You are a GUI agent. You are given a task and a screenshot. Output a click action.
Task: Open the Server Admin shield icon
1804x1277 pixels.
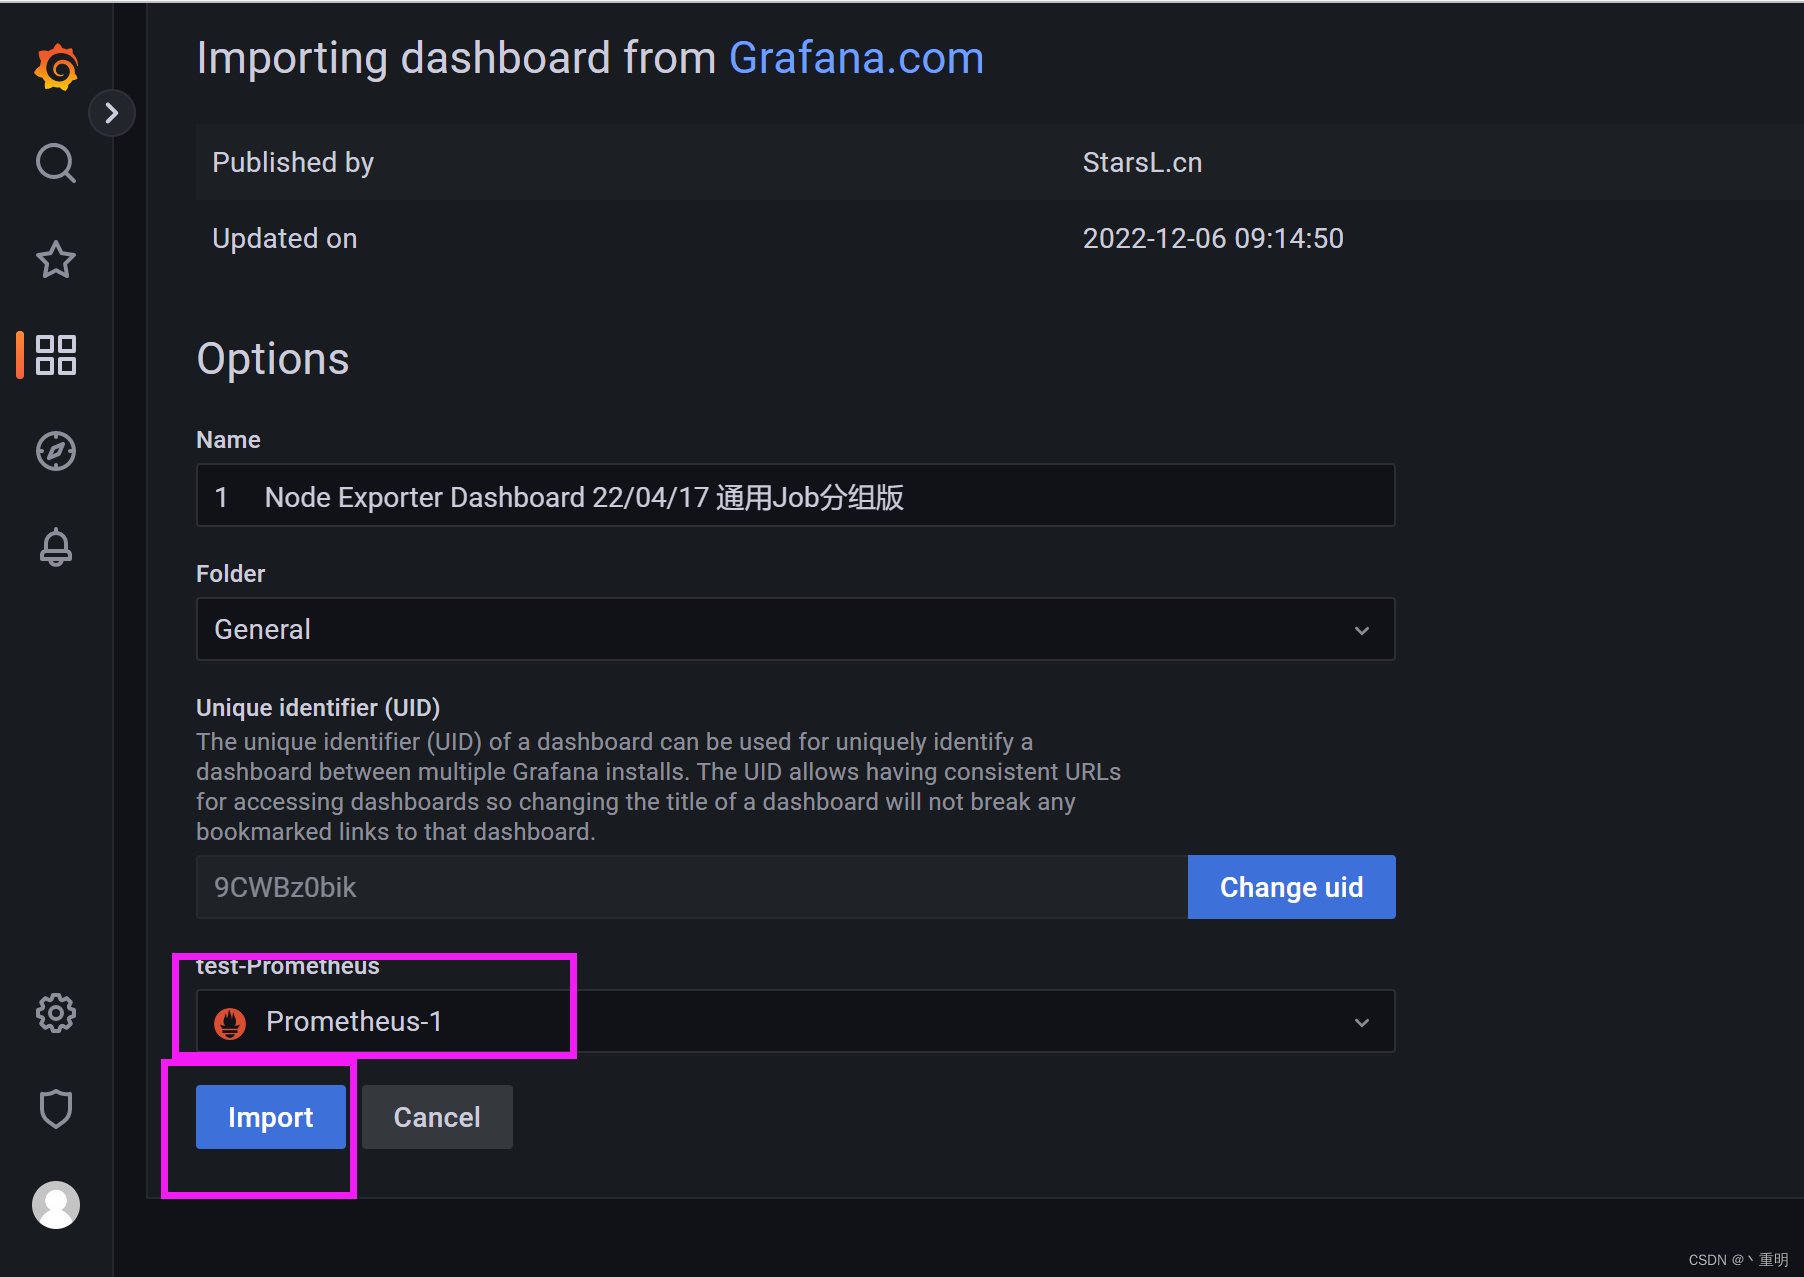[56, 1109]
